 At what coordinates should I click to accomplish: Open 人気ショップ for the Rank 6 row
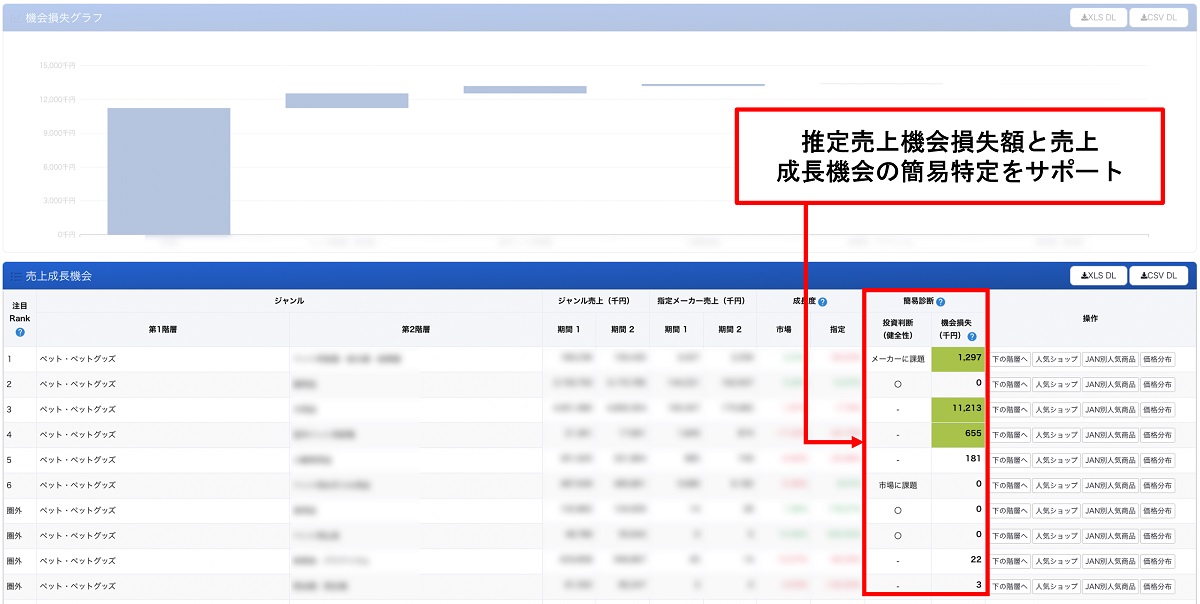[x=1055, y=485]
